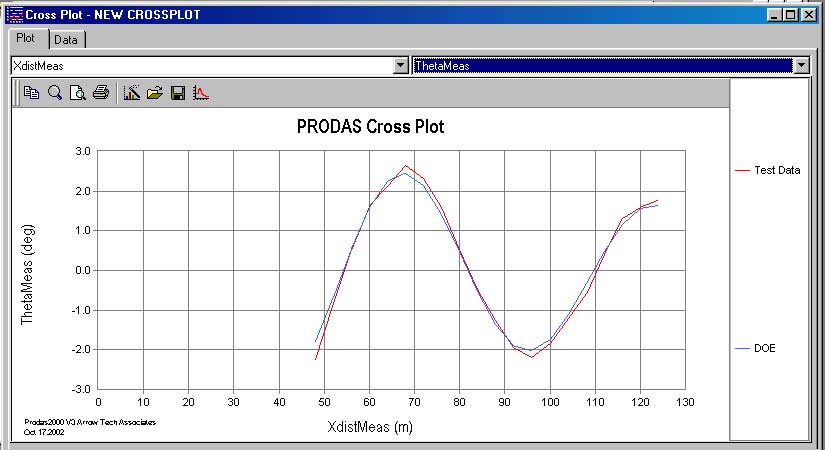Click the XdistMeas (m) axis label
The width and height of the screenshot is (825, 450).
pyautogui.click(x=370, y=426)
